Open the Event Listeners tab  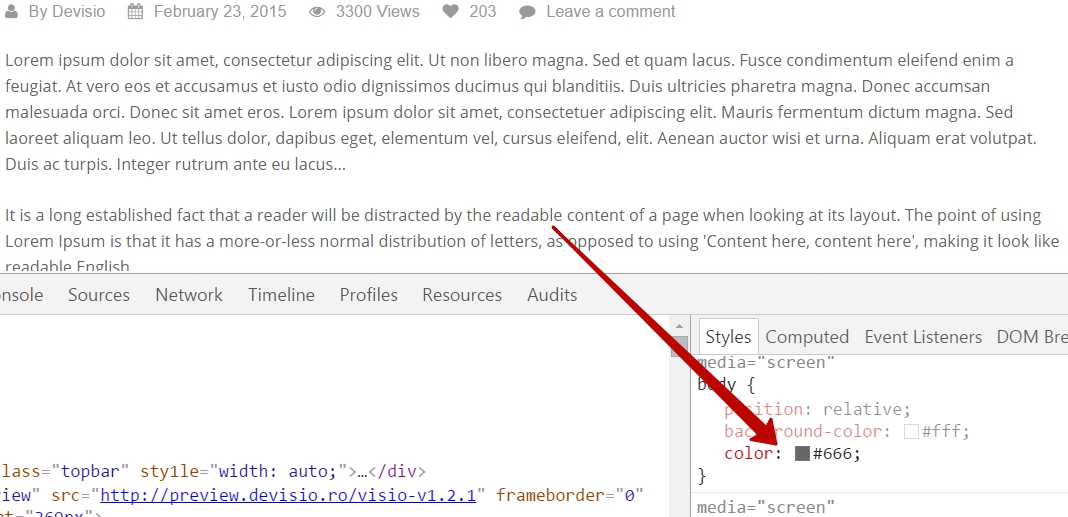coord(922,337)
